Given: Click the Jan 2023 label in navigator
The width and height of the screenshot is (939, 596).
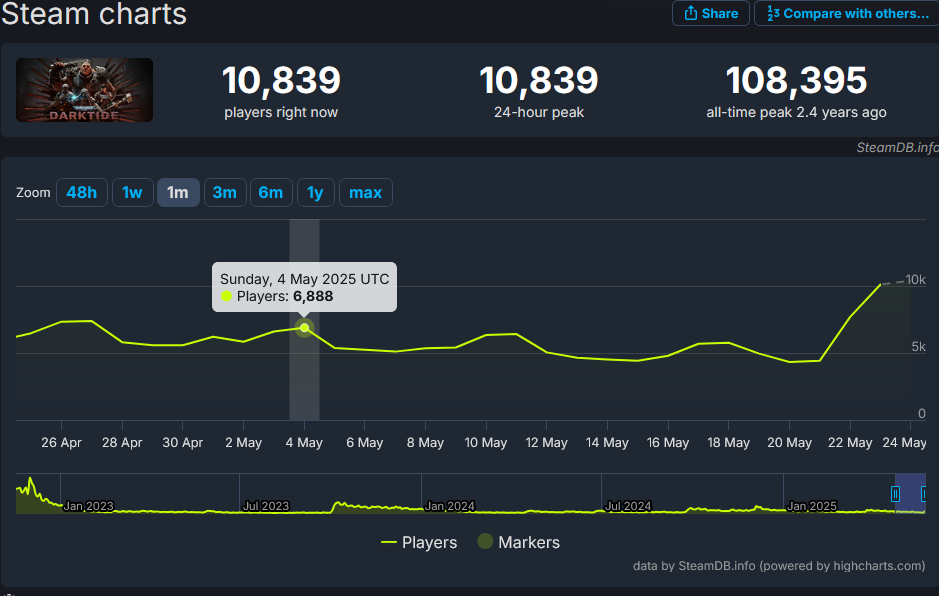Looking at the screenshot, I should tap(88, 506).
